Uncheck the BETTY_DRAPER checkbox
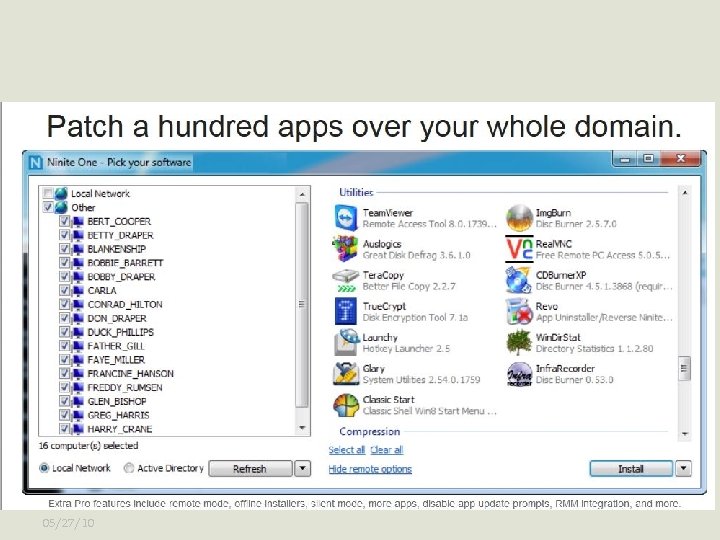This screenshot has width=720, height=540. pos(64,235)
